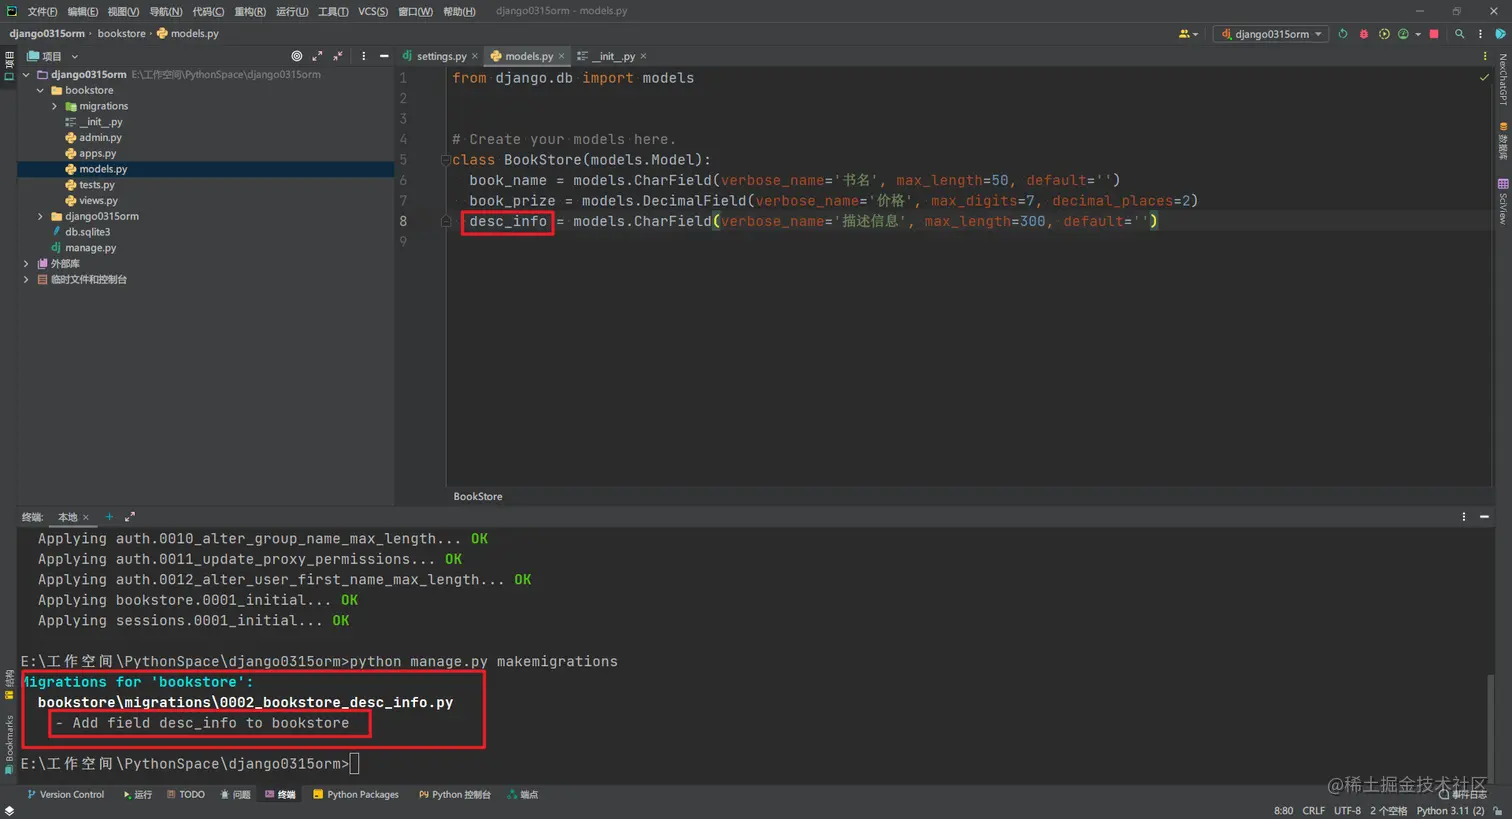This screenshot has width=1512, height=819.
Task: Open Search Everywhere magnifier icon
Action: click(1460, 34)
